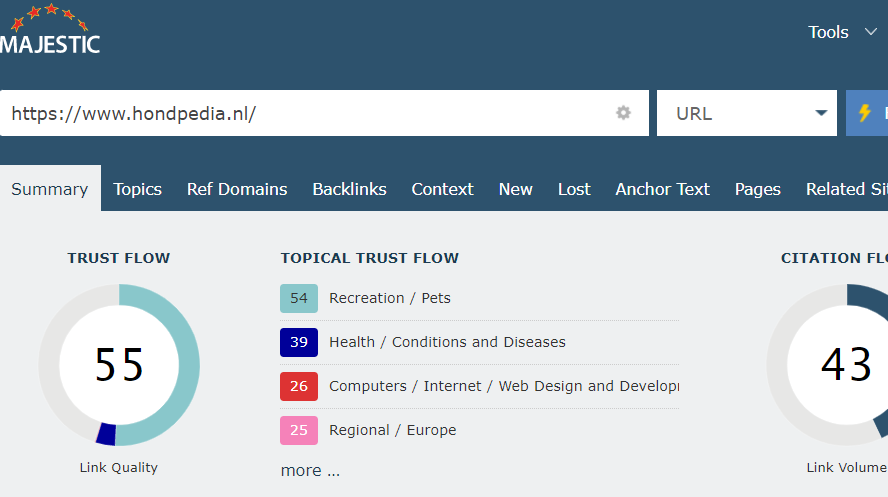
Task: Click the Topical Trust Flow heading
Action: [370, 258]
